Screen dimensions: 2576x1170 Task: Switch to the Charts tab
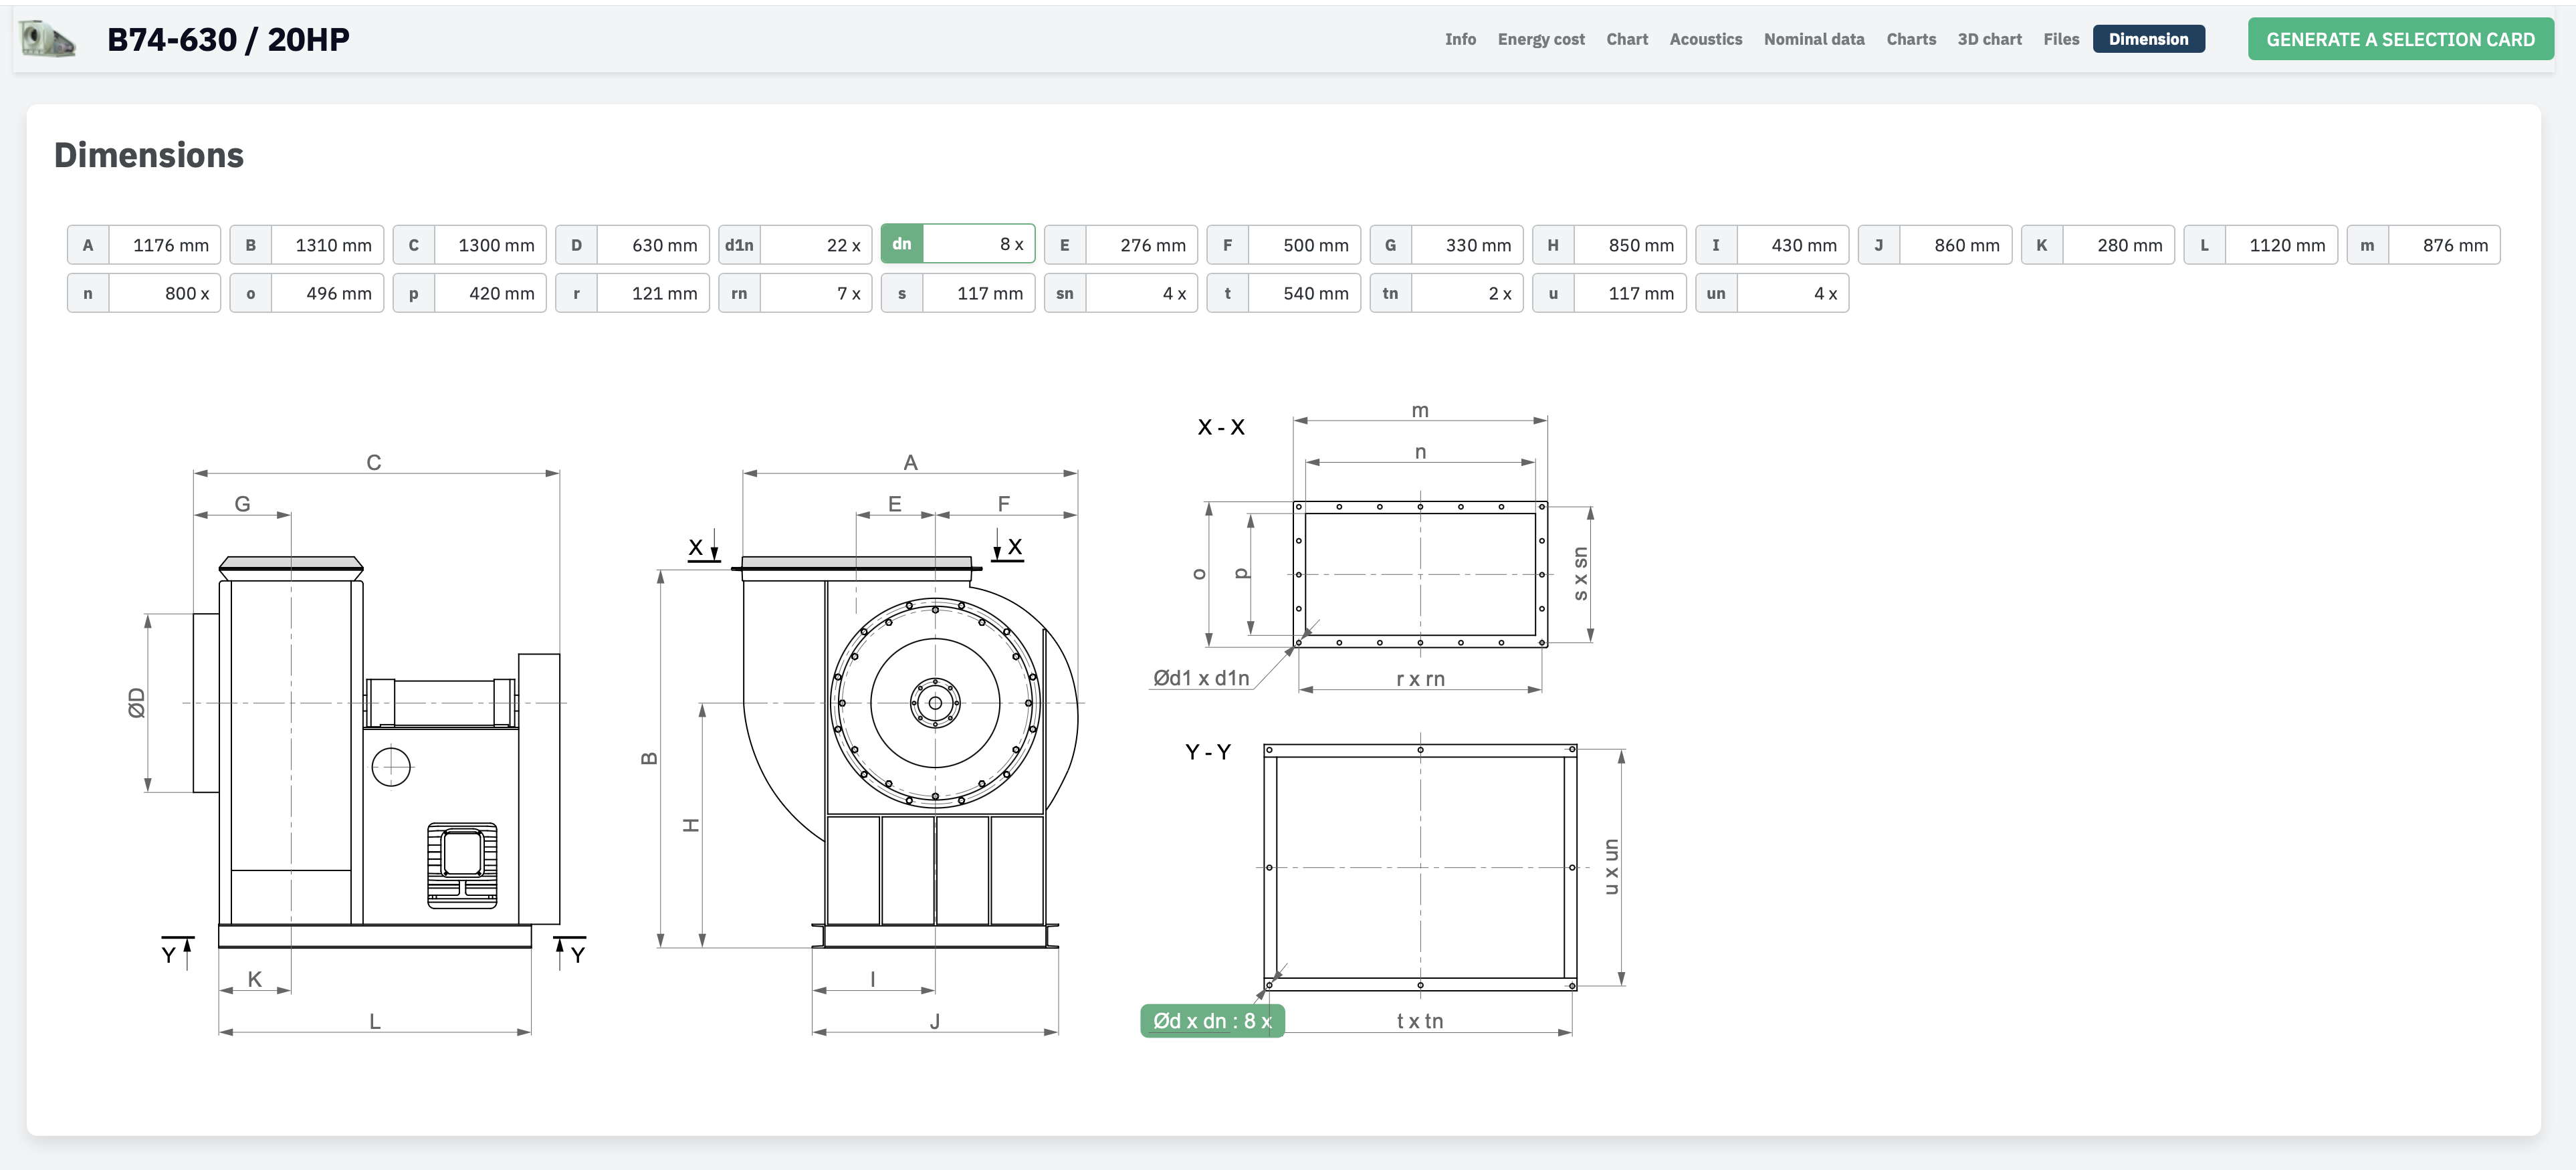(1911, 39)
